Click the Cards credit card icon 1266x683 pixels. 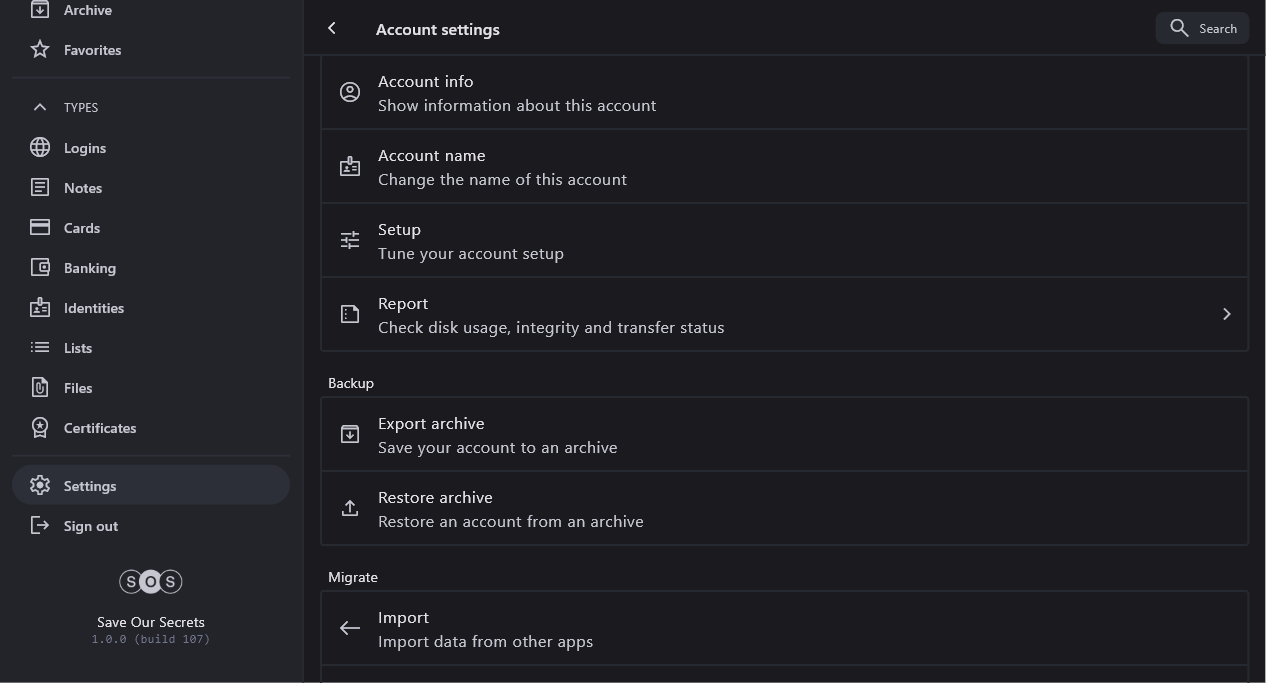[40, 228]
